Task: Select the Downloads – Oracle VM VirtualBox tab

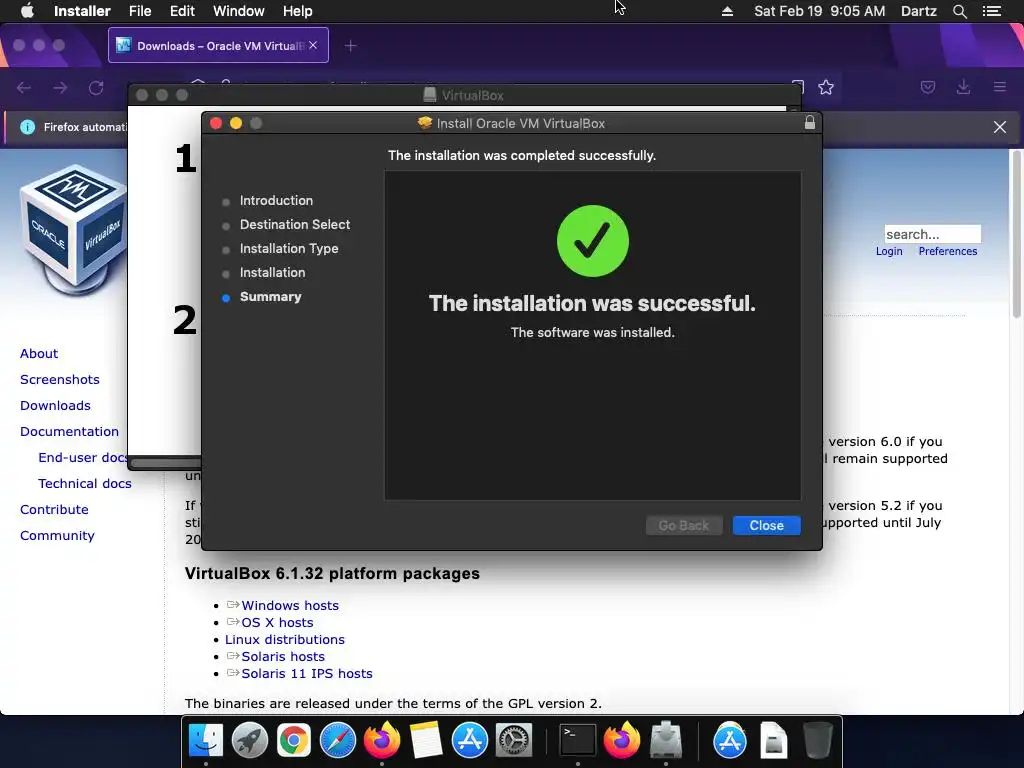Action: pos(218,45)
